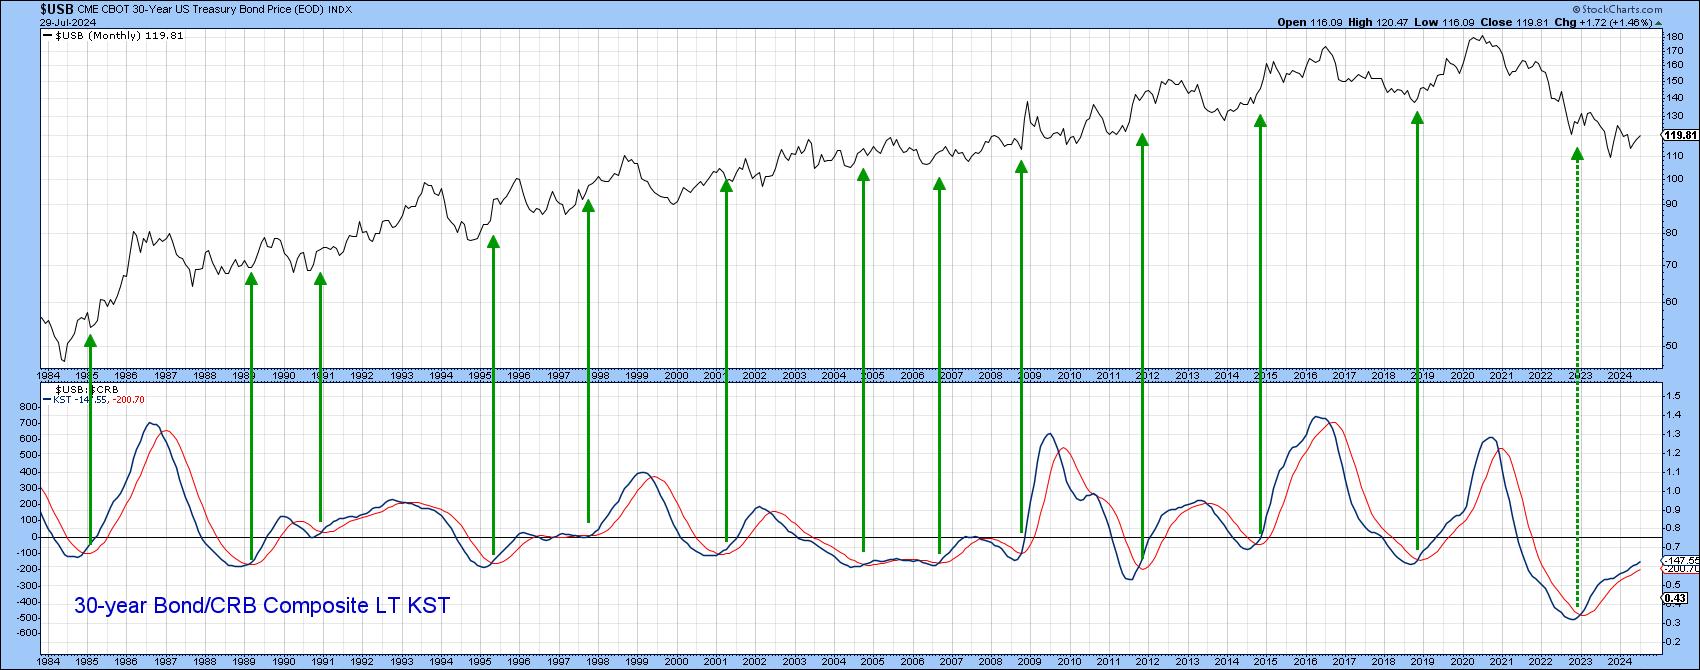
Task: Click 1987 on the bottom year axis
Action: pyautogui.click(x=166, y=662)
